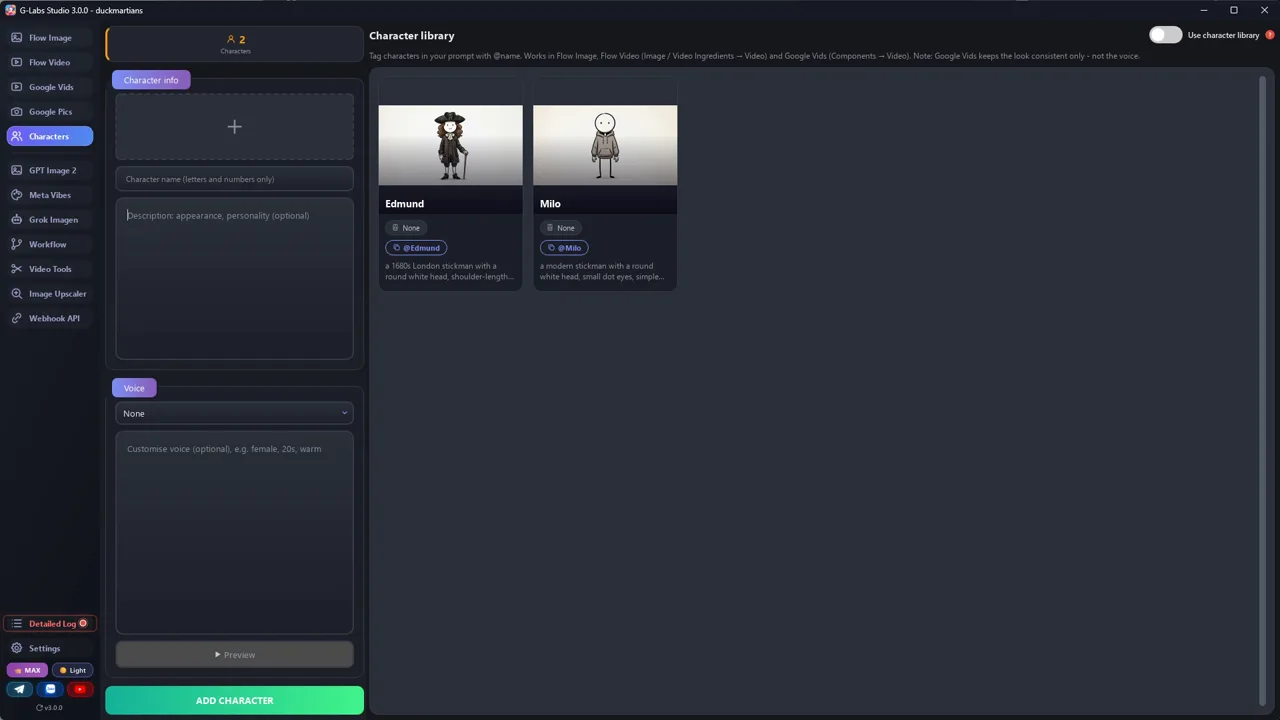Open the Telegram channel icon

(19, 689)
